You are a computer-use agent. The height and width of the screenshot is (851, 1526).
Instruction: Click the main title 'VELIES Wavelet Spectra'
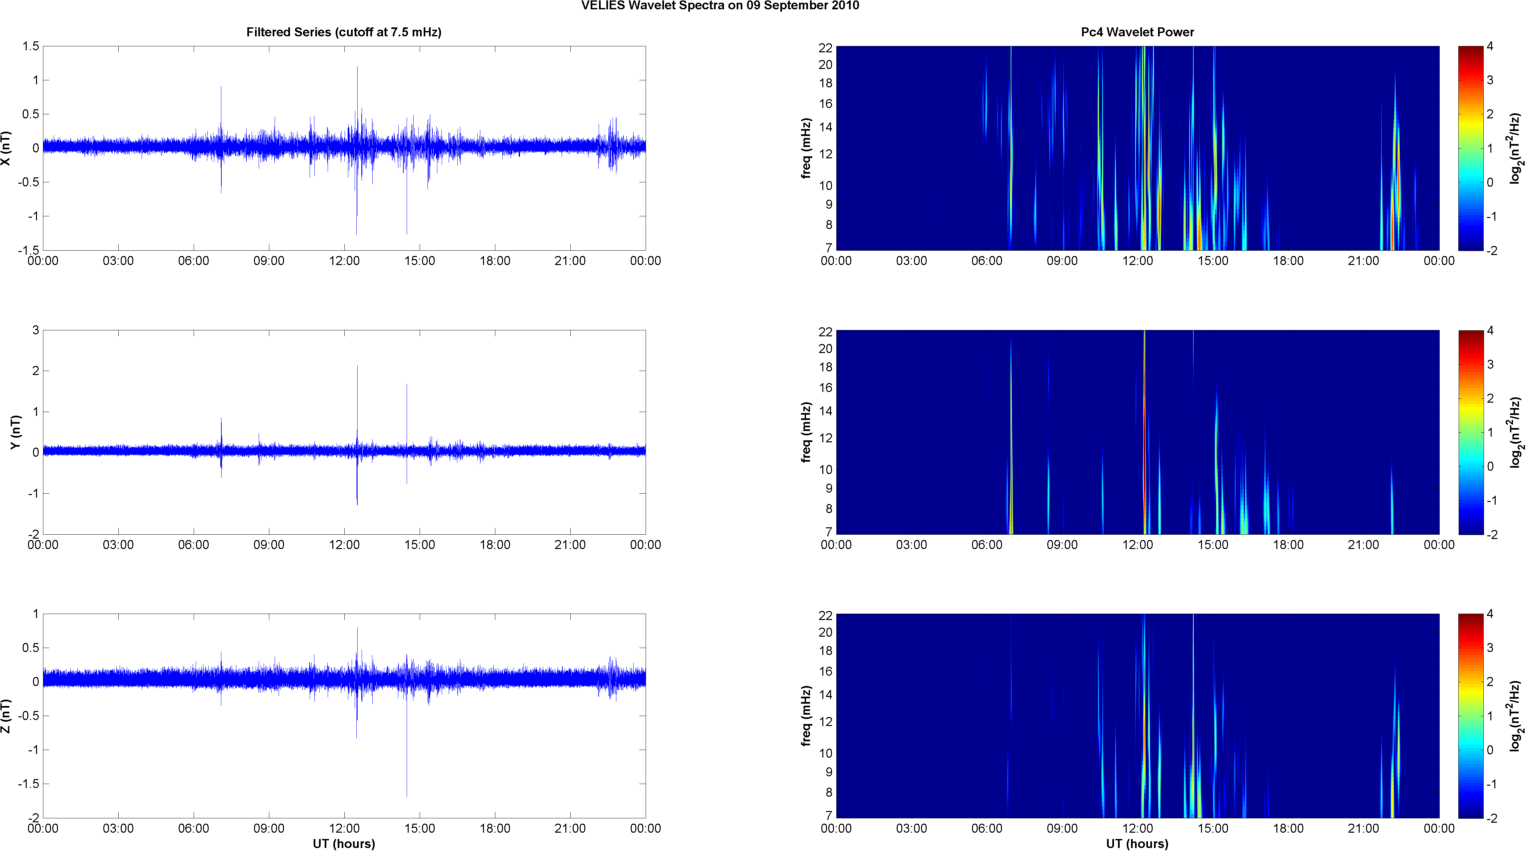719,6
